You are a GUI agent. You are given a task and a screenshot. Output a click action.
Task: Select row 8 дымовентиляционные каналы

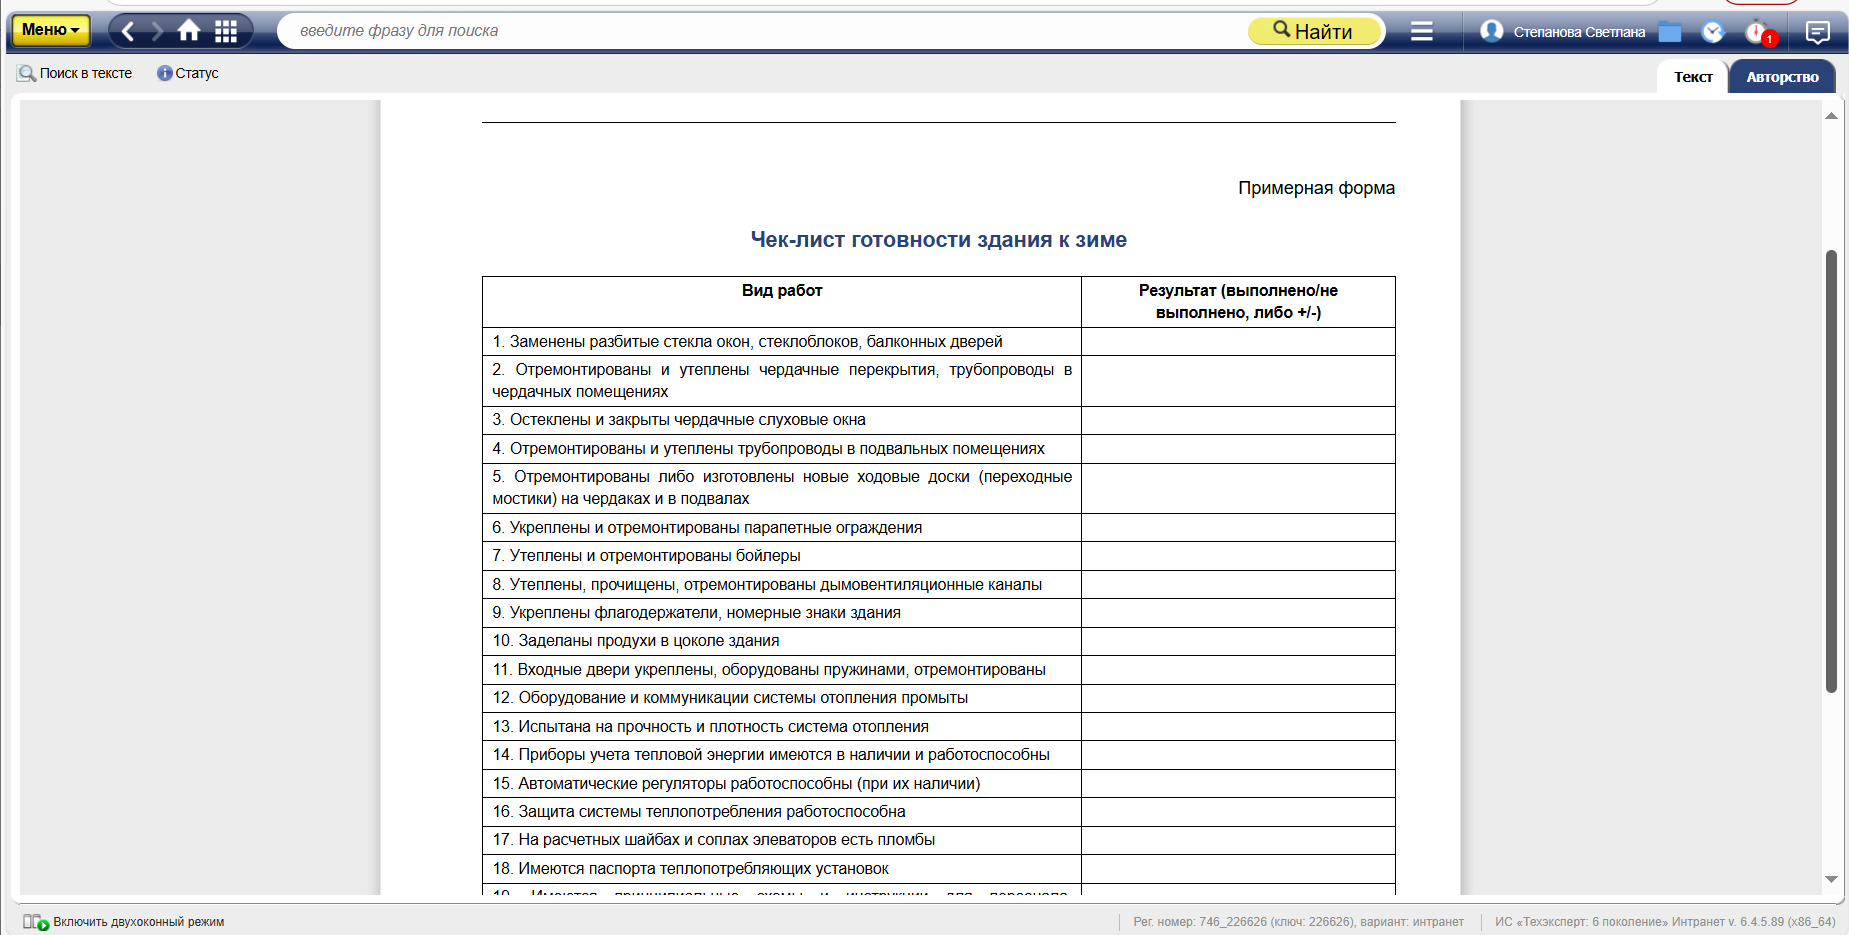point(782,585)
